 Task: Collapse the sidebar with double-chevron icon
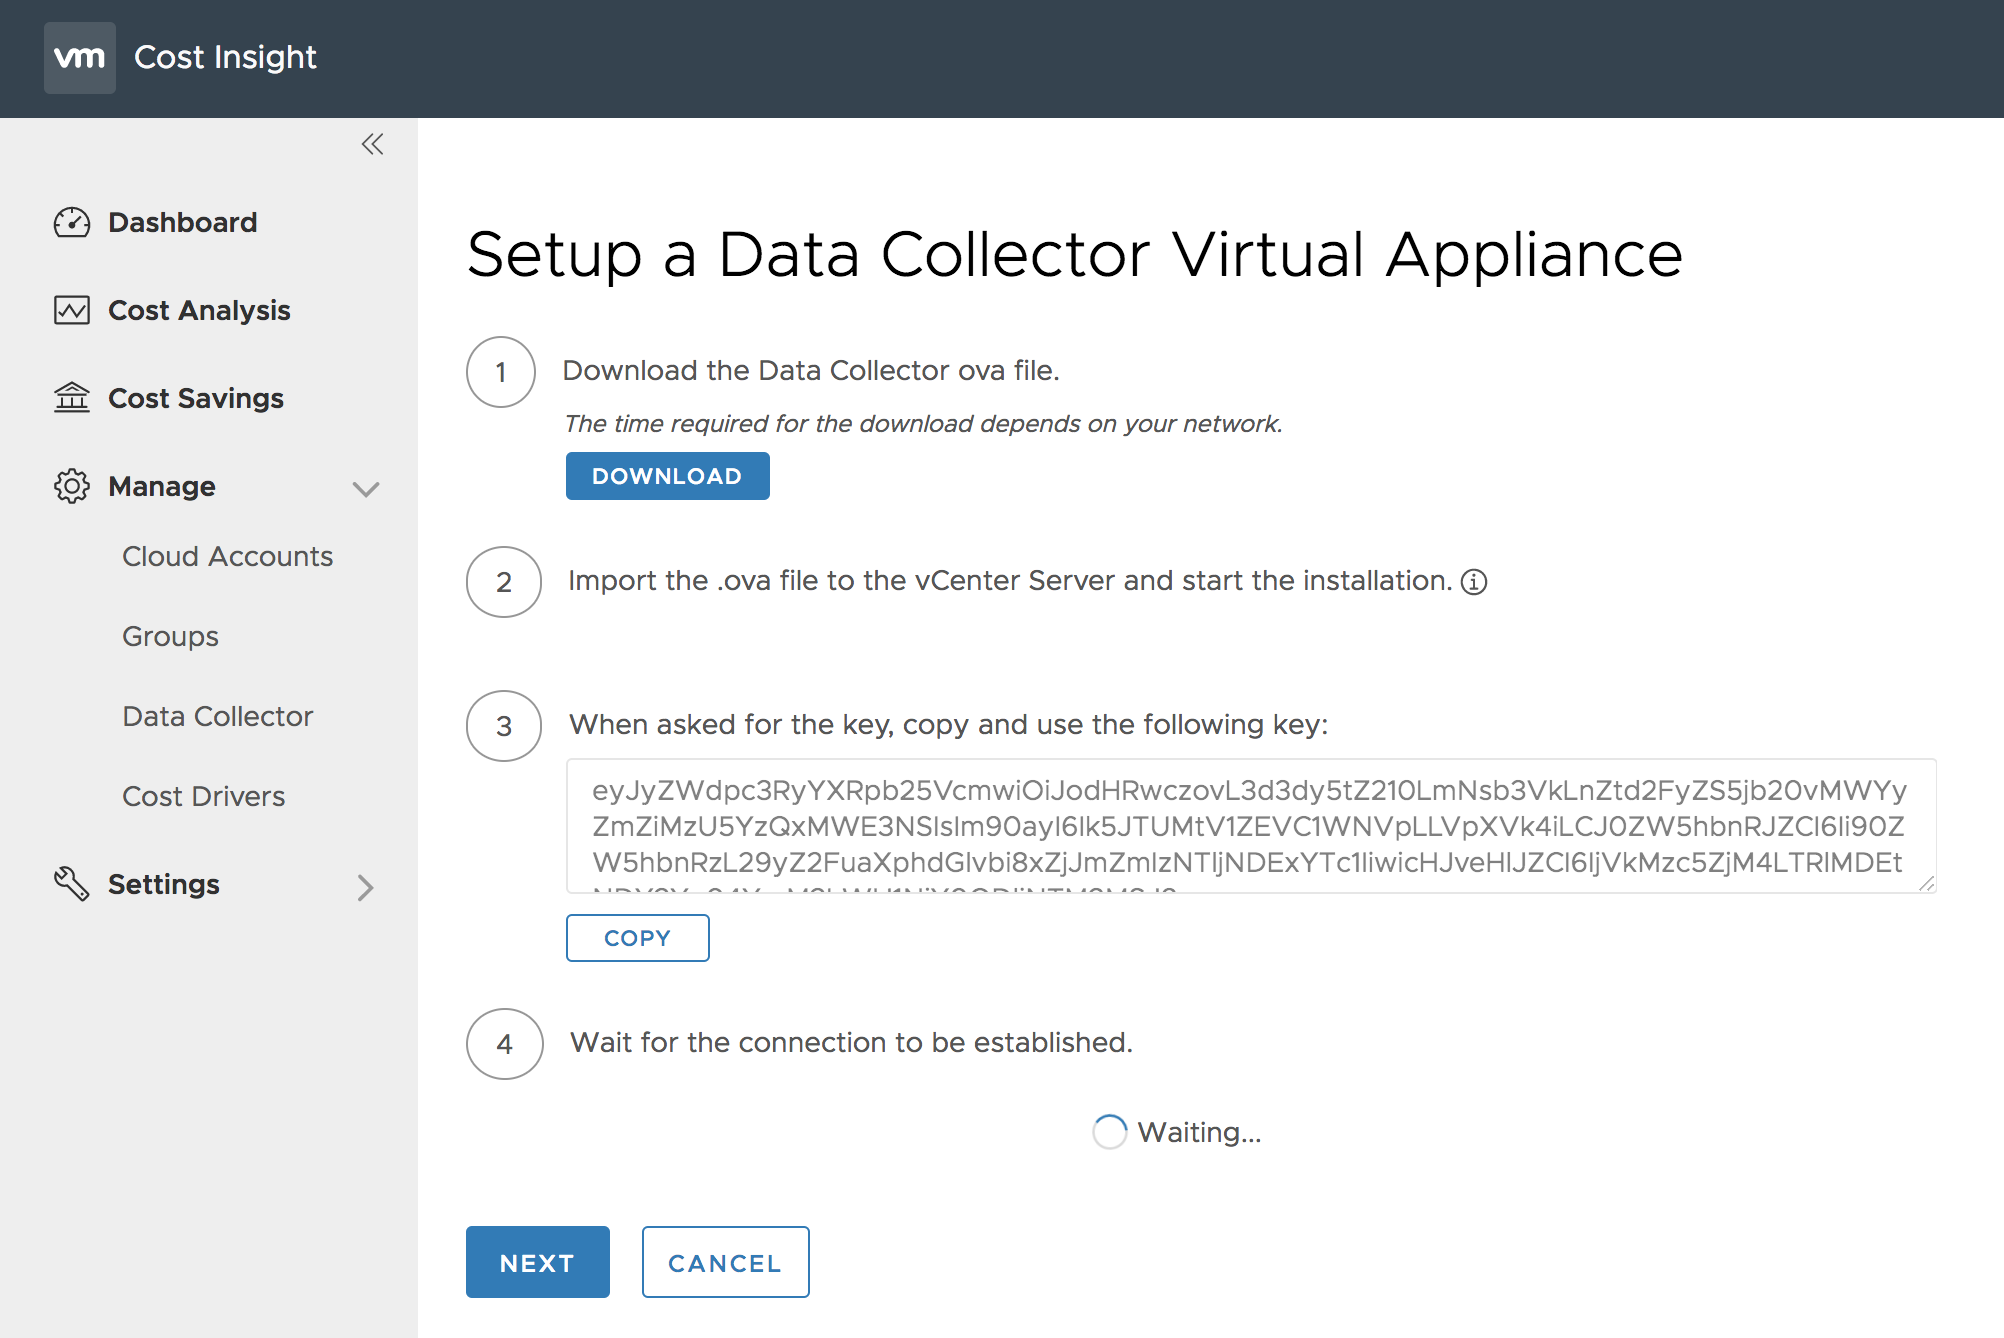pyautogui.click(x=372, y=144)
